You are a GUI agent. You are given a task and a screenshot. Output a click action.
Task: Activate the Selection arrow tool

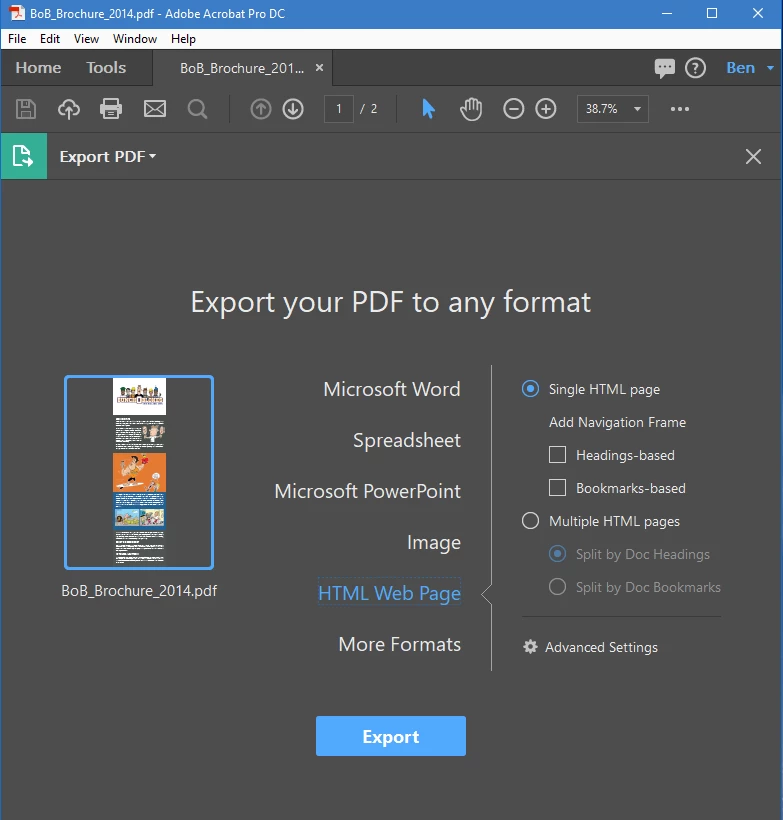coord(428,109)
